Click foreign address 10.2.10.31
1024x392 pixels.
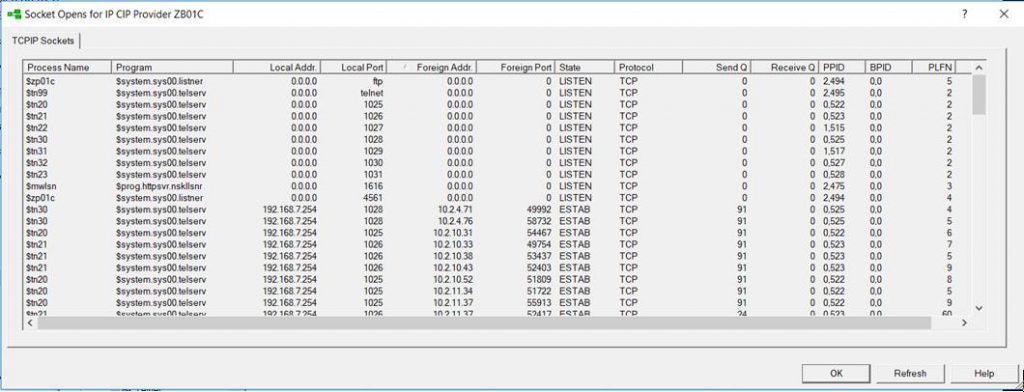coord(452,233)
